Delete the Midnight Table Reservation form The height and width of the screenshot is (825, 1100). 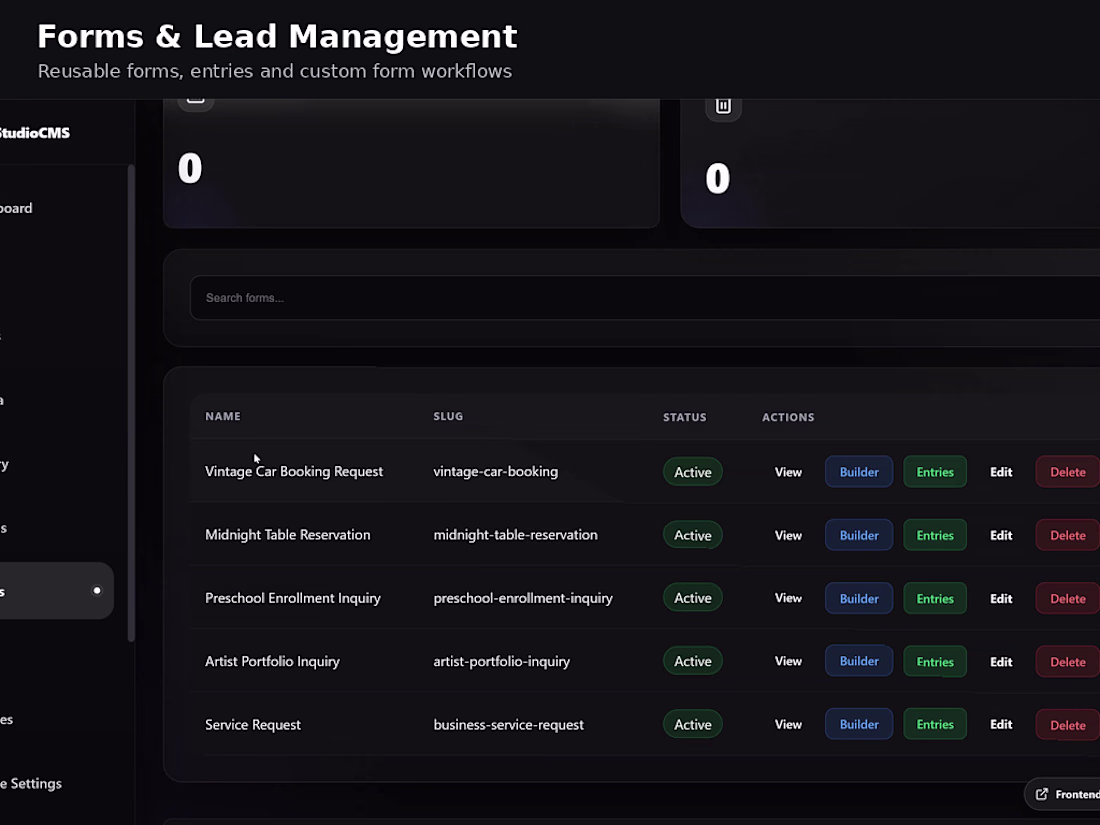(x=1068, y=535)
